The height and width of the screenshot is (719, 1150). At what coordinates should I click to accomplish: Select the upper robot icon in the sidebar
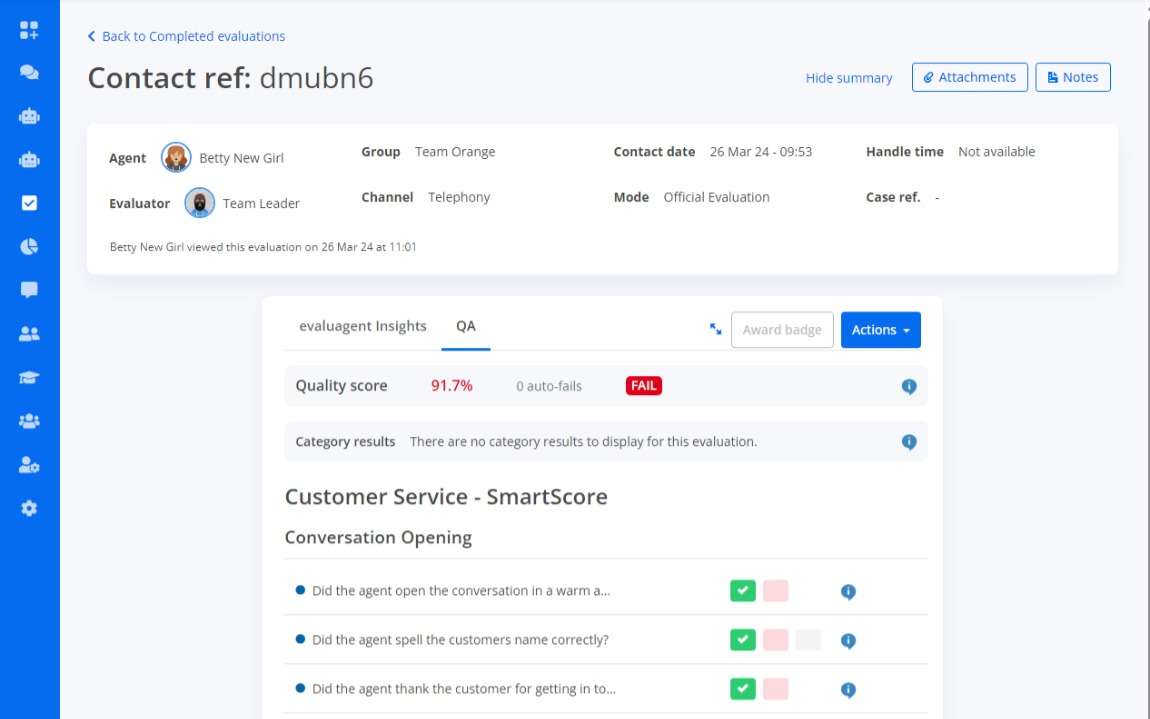pos(29,116)
